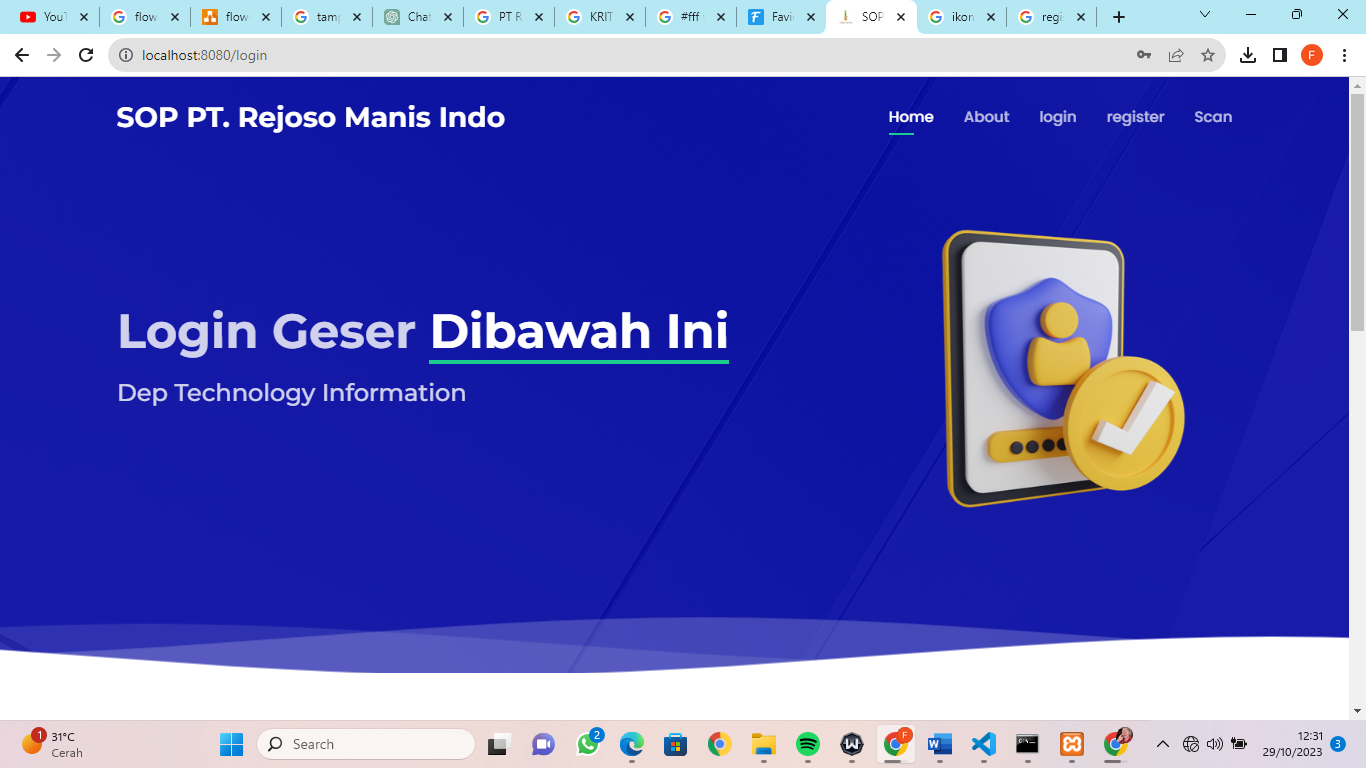This screenshot has width=1366, height=768.
Task: Open the About nav link
Action: click(x=986, y=117)
